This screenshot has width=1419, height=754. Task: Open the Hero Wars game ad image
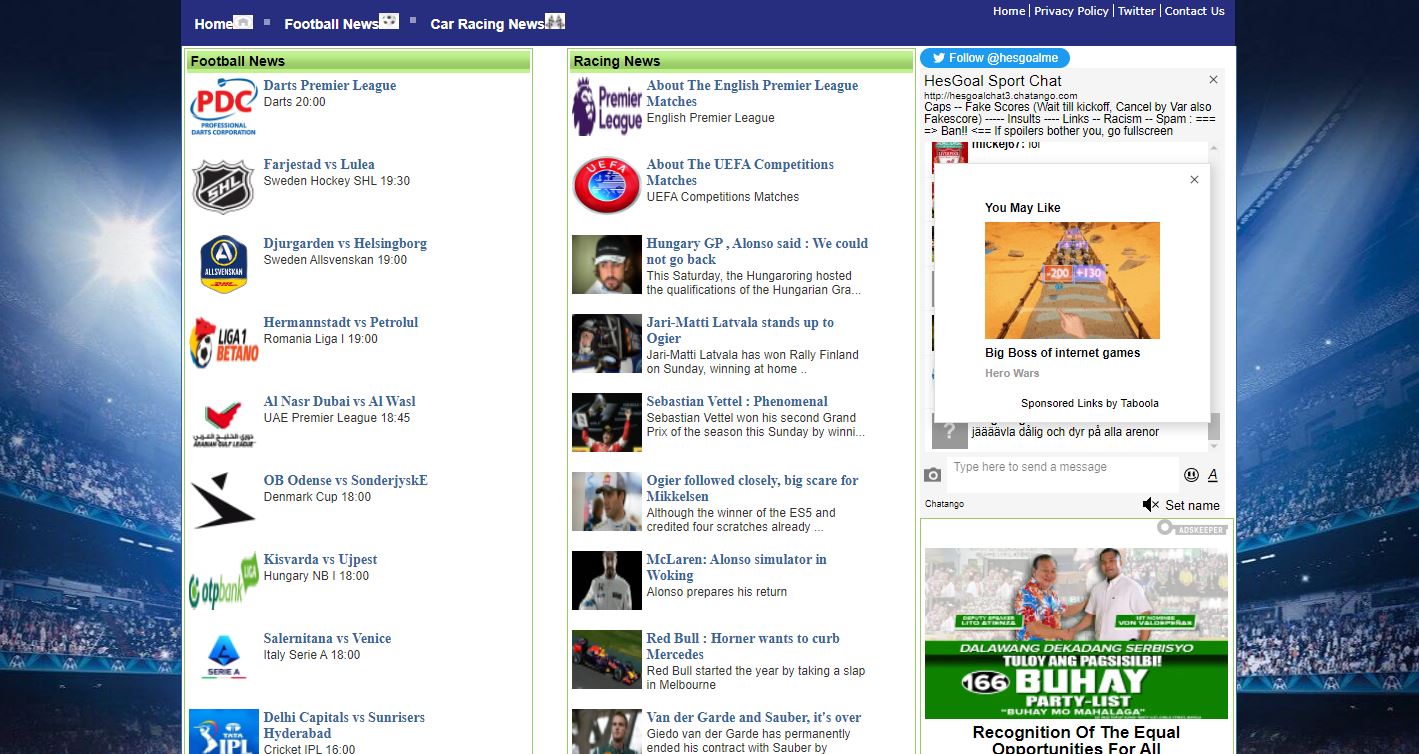(1072, 281)
